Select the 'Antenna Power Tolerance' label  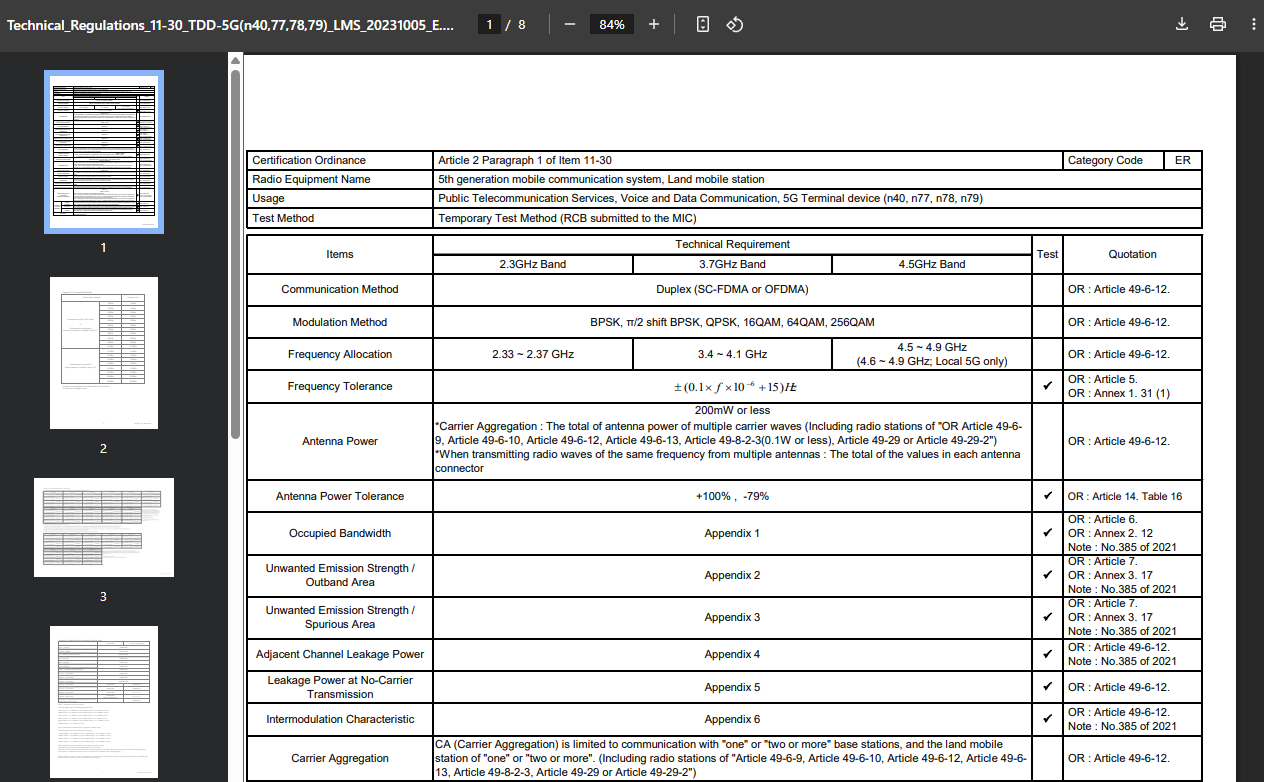(340, 496)
